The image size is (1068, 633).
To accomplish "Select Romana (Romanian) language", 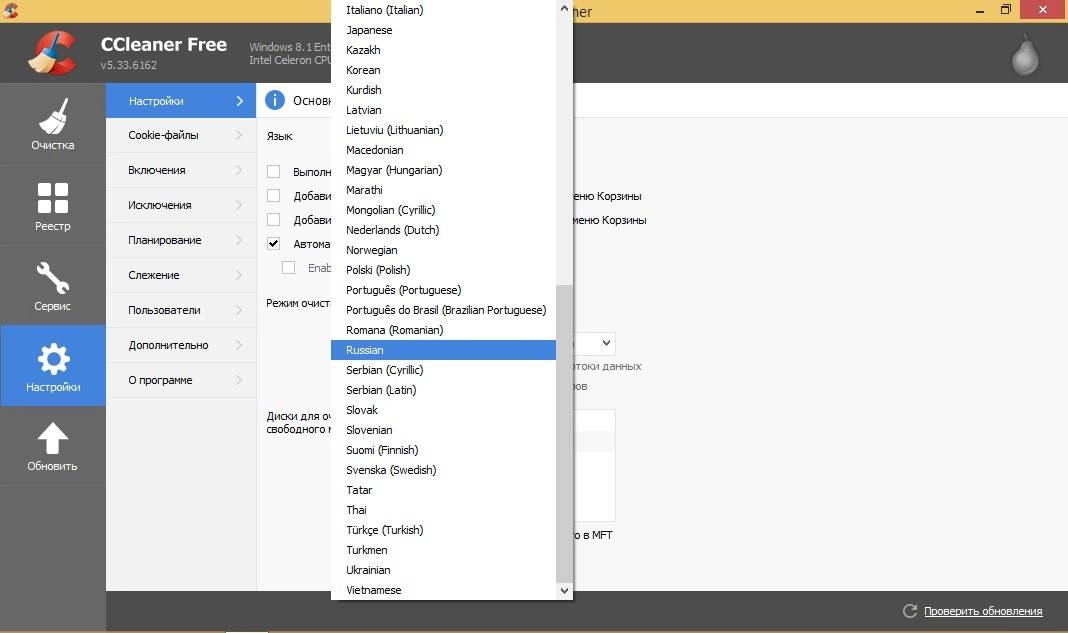I will coord(443,330).
